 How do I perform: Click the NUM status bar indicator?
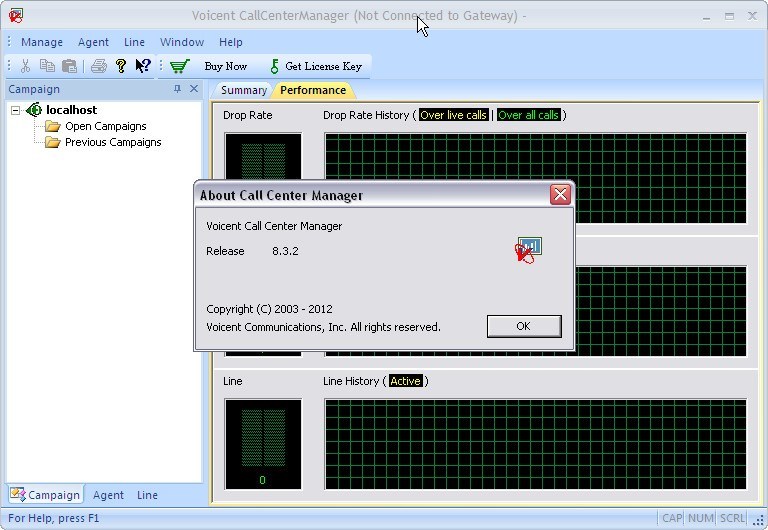click(701, 518)
